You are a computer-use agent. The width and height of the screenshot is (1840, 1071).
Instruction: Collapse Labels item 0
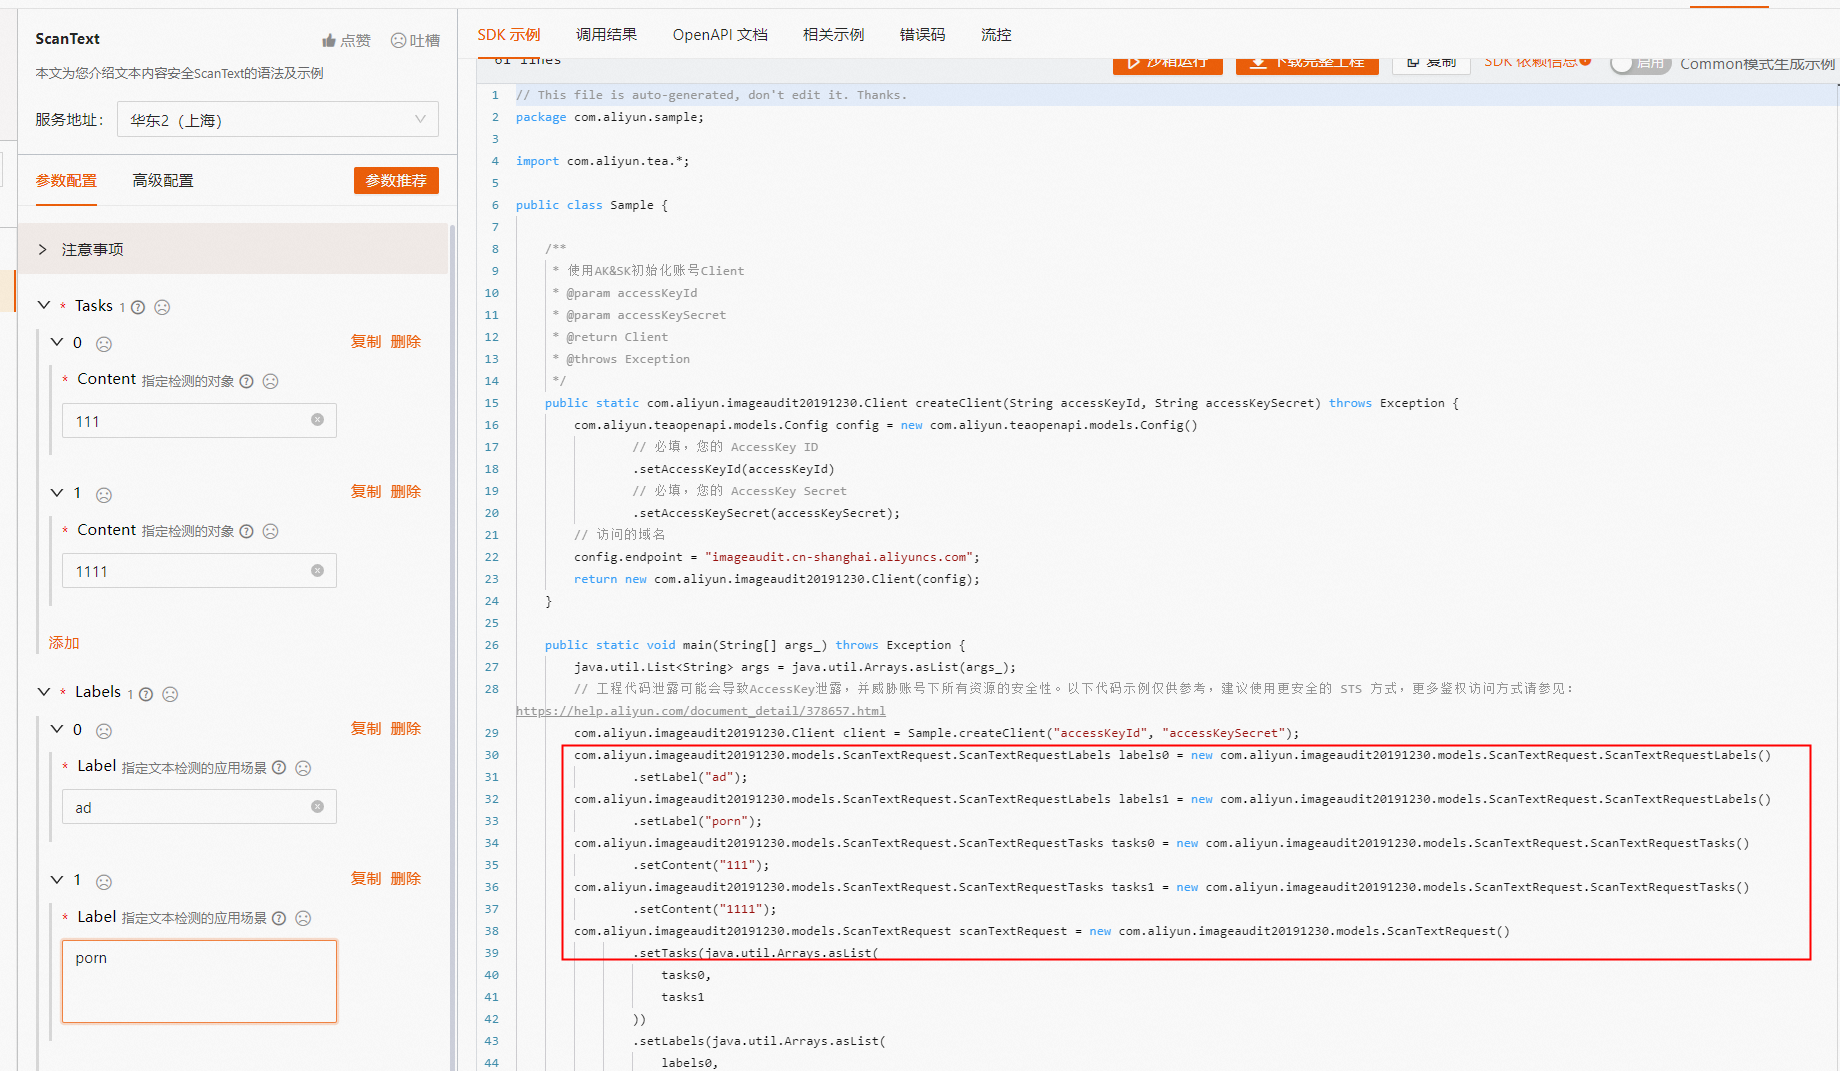click(57, 729)
